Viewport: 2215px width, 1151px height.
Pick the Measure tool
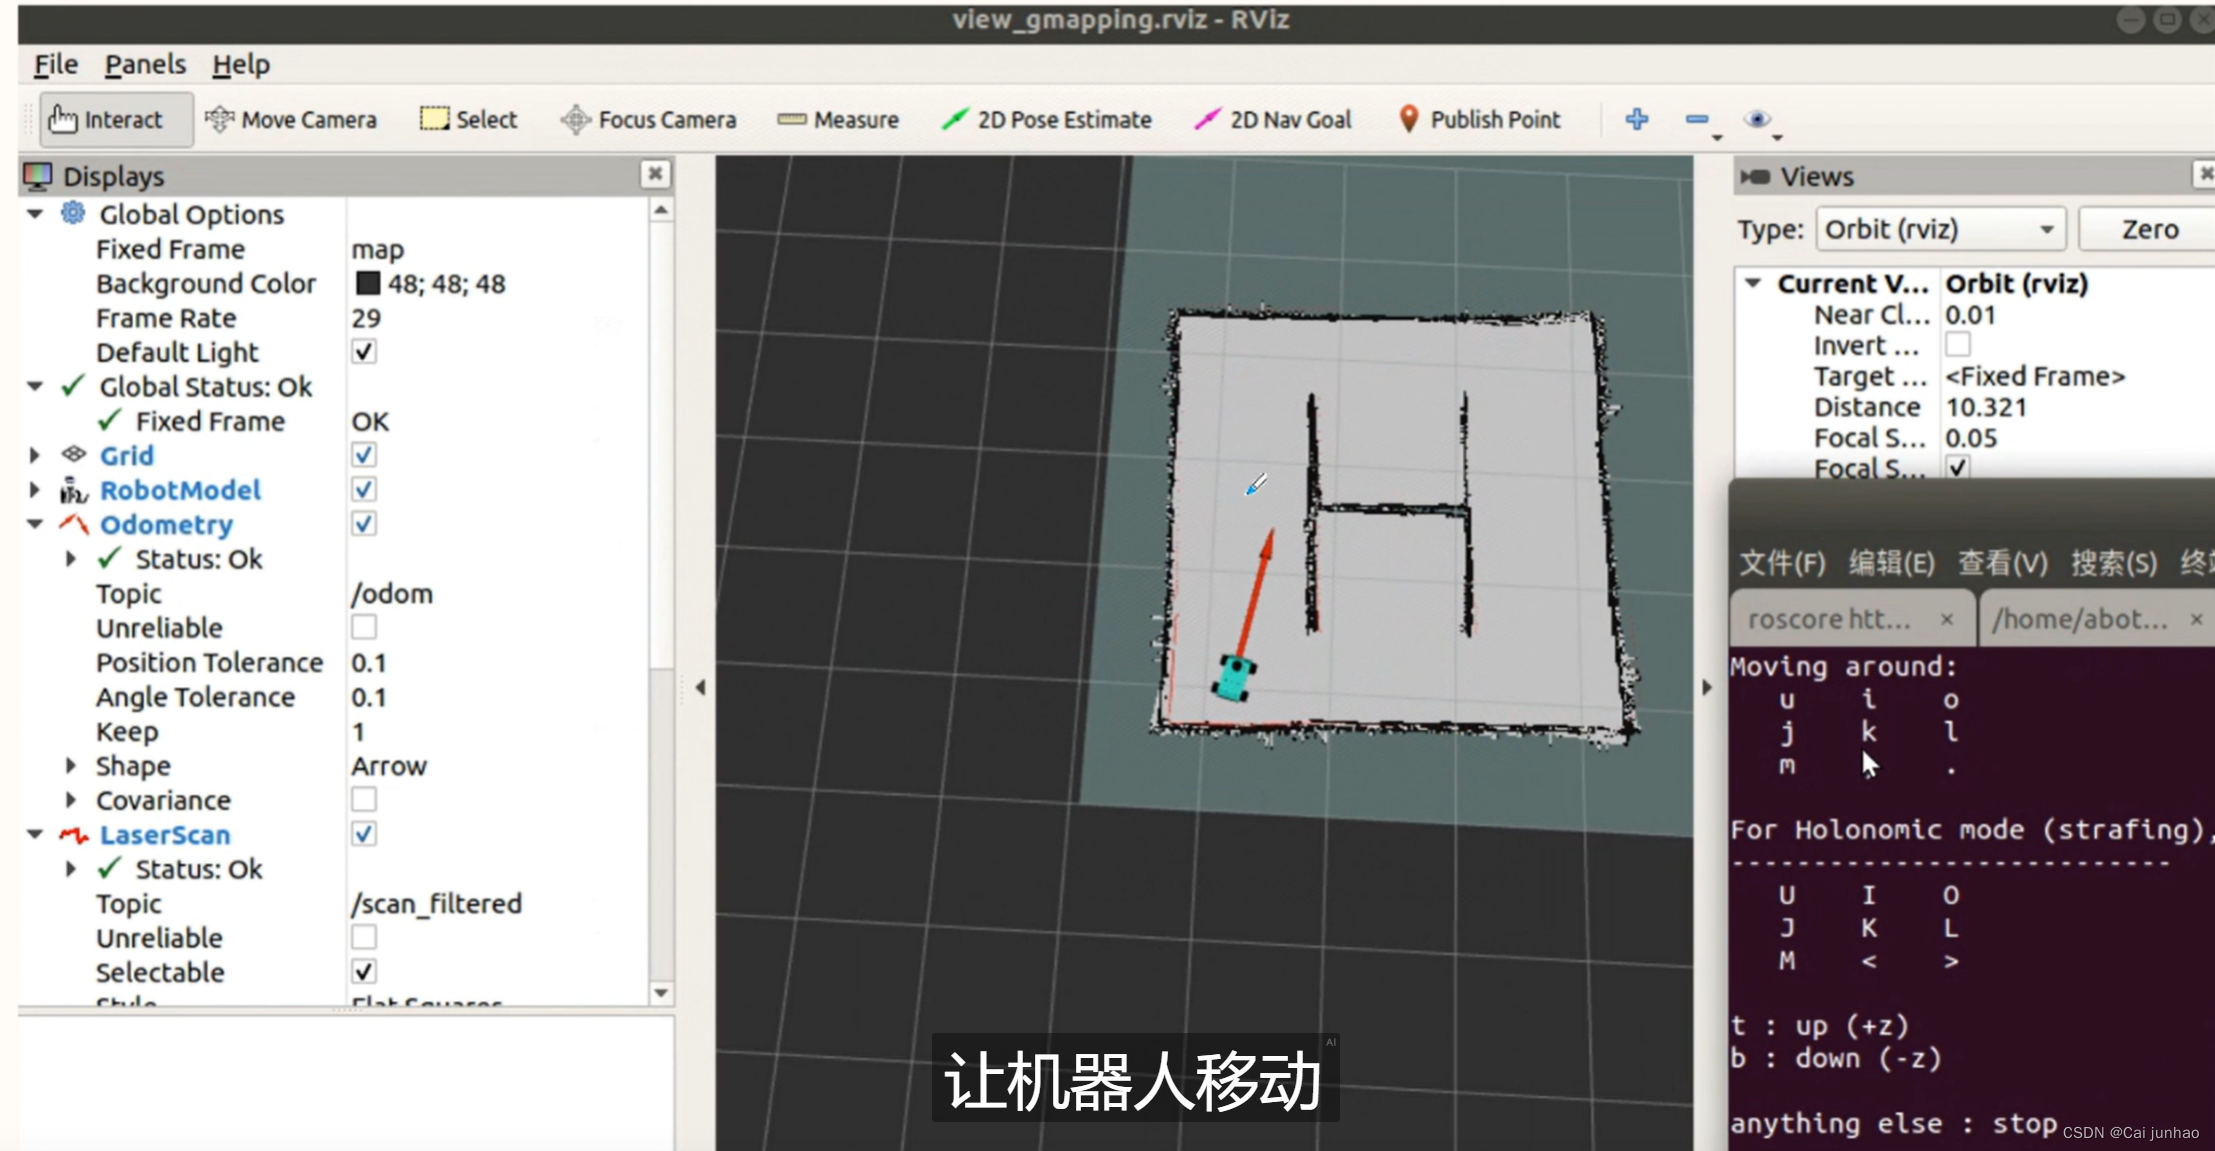(838, 120)
